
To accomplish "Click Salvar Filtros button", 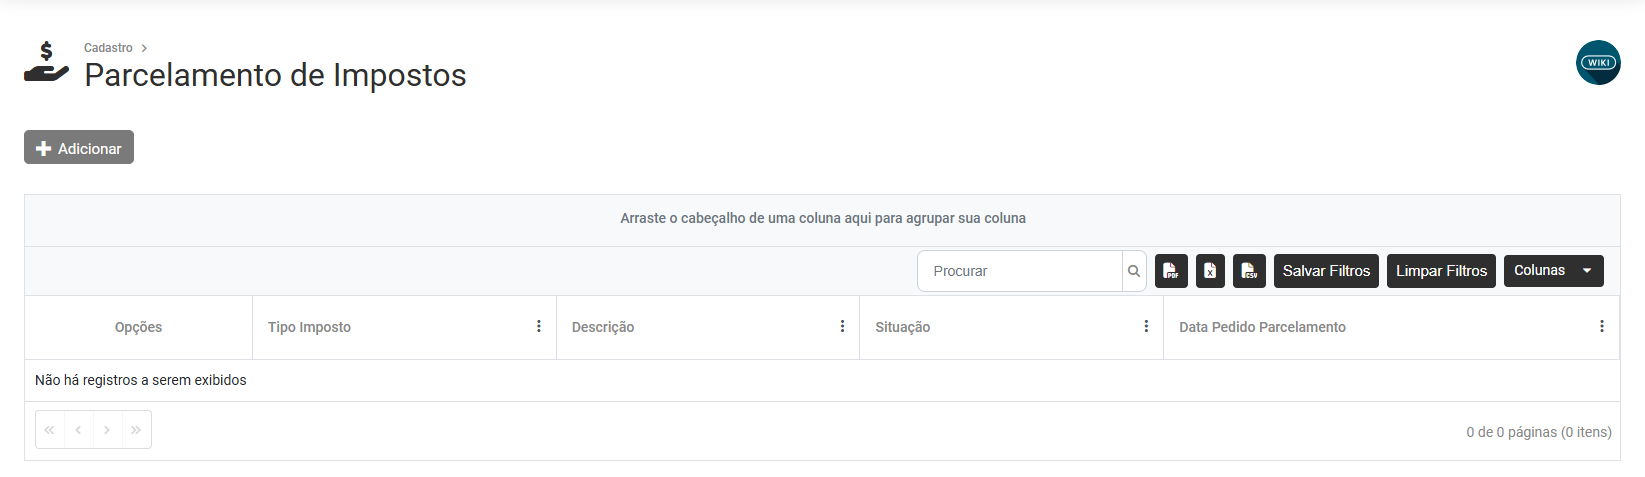I will pyautogui.click(x=1326, y=271).
